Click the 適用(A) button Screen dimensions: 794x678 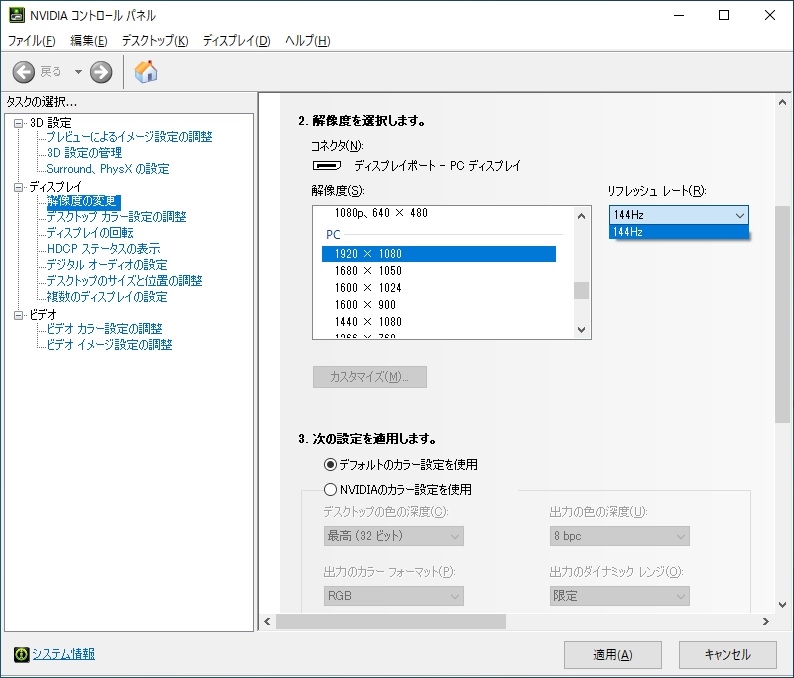click(x=613, y=655)
